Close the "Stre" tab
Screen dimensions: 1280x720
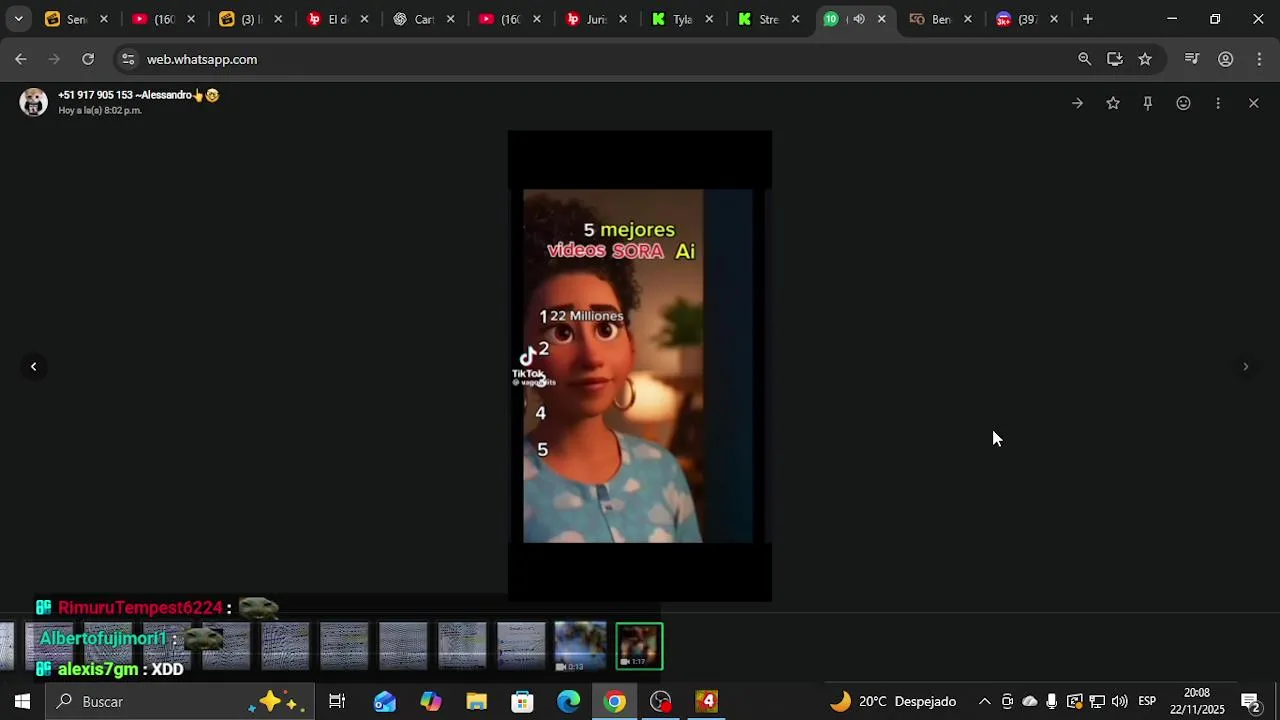point(795,19)
